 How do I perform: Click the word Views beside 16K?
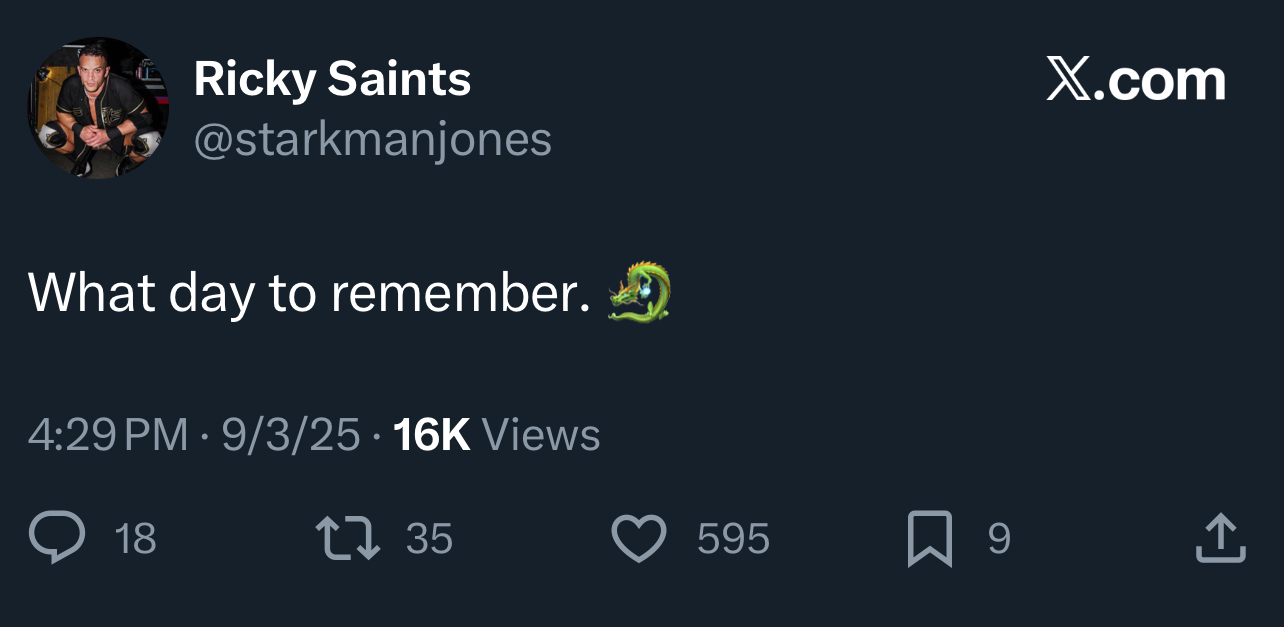[541, 435]
